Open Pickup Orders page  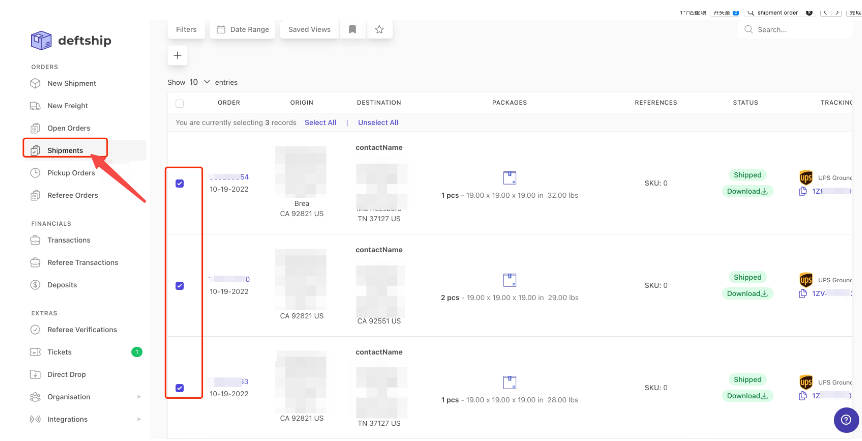point(71,173)
